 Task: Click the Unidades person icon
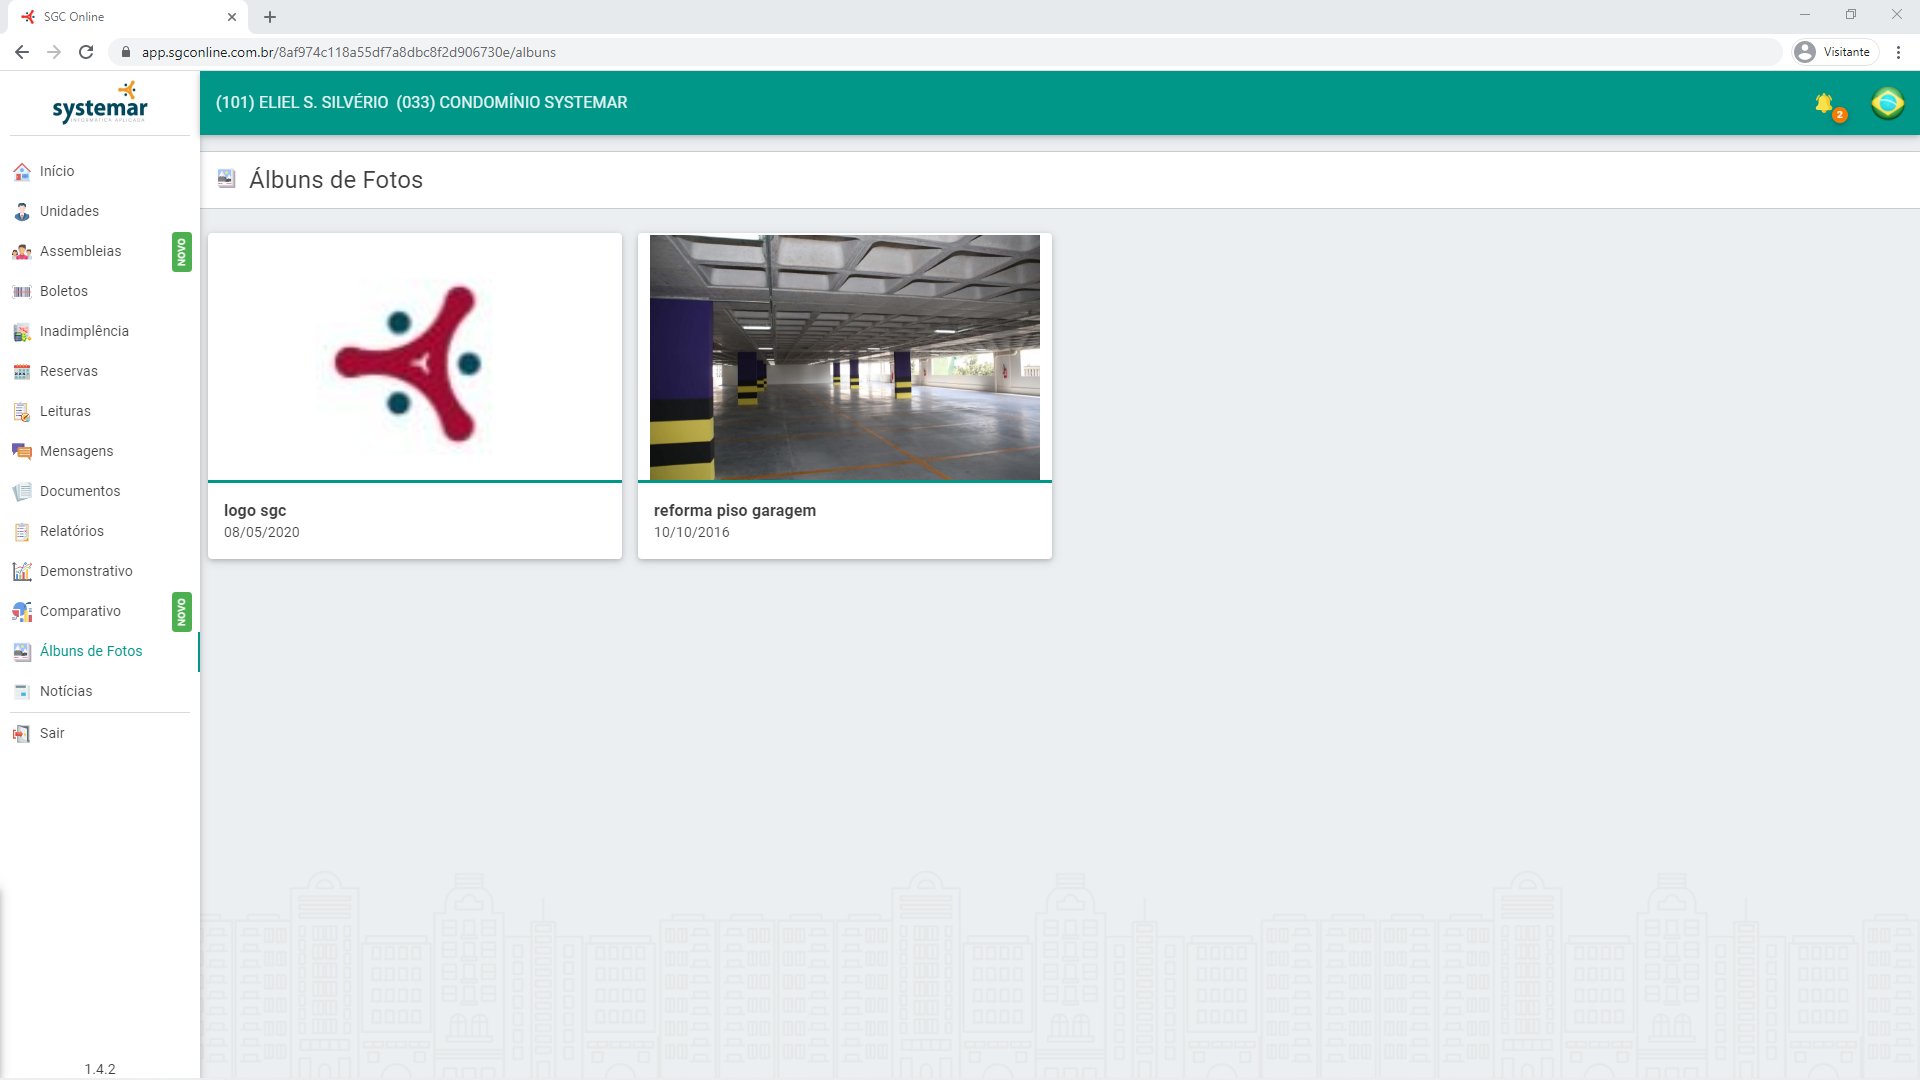coord(22,212)
